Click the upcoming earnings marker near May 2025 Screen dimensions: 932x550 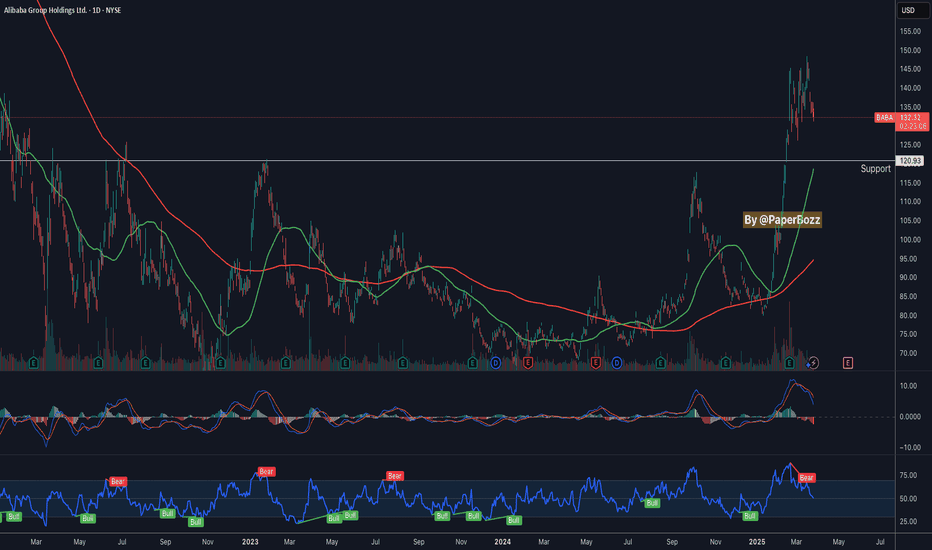tap(848, 363)
